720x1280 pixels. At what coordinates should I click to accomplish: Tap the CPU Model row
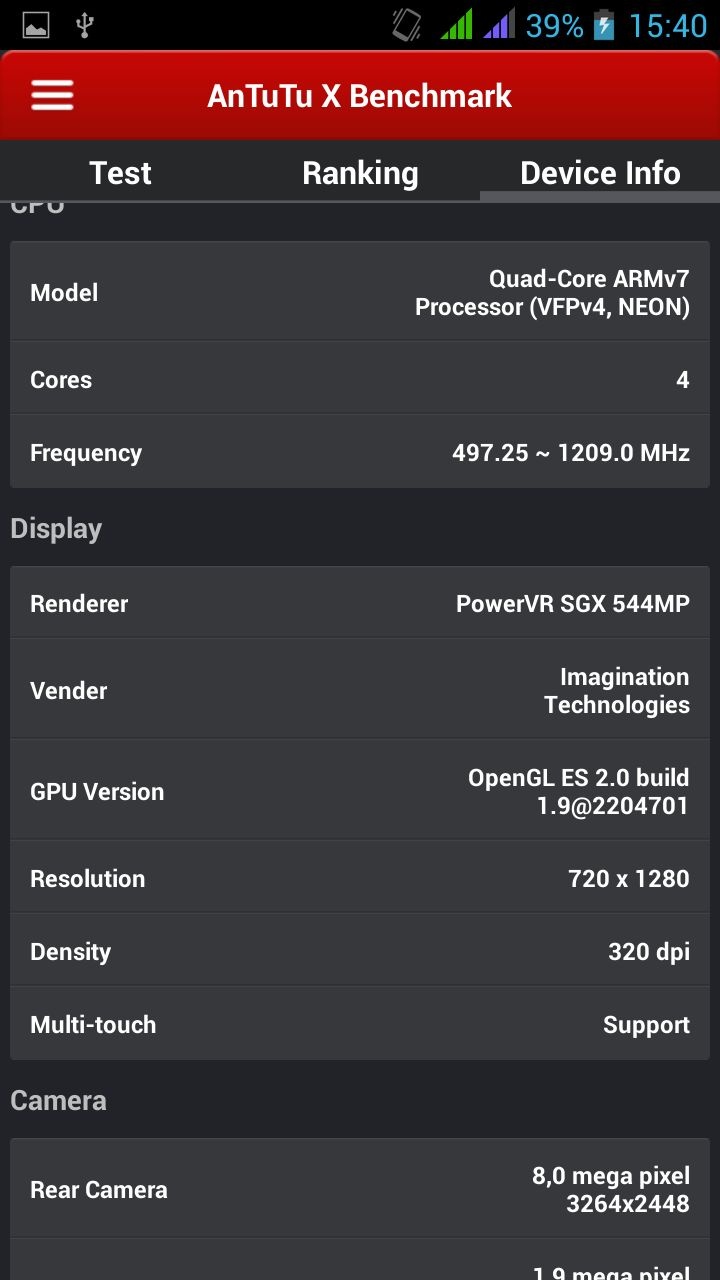[x=360, y=292]
